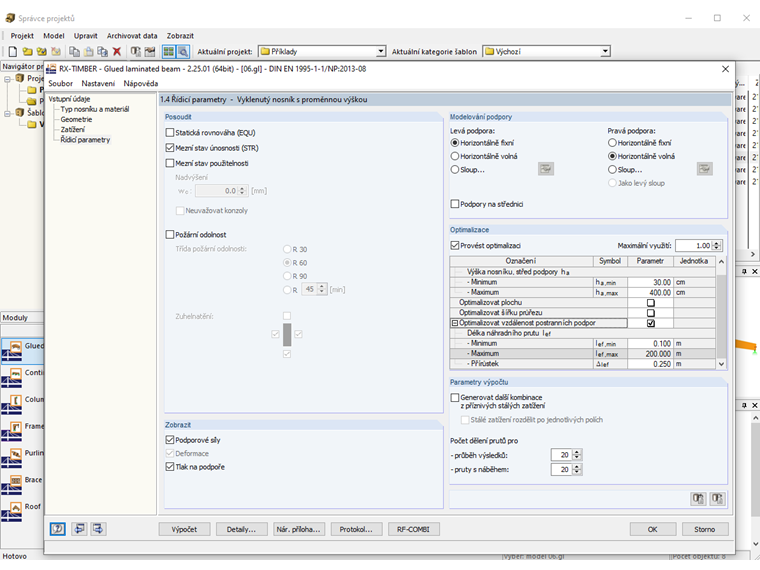Open Aktuální kategorie šablon dropdown

coord(605,51)
